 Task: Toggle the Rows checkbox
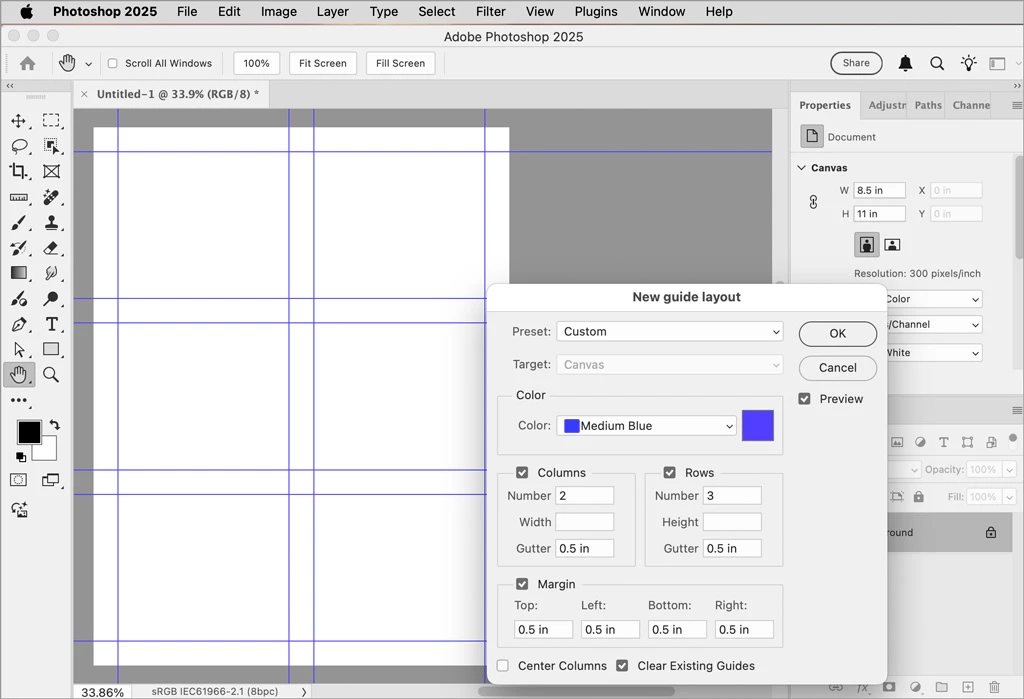[669, 472]
